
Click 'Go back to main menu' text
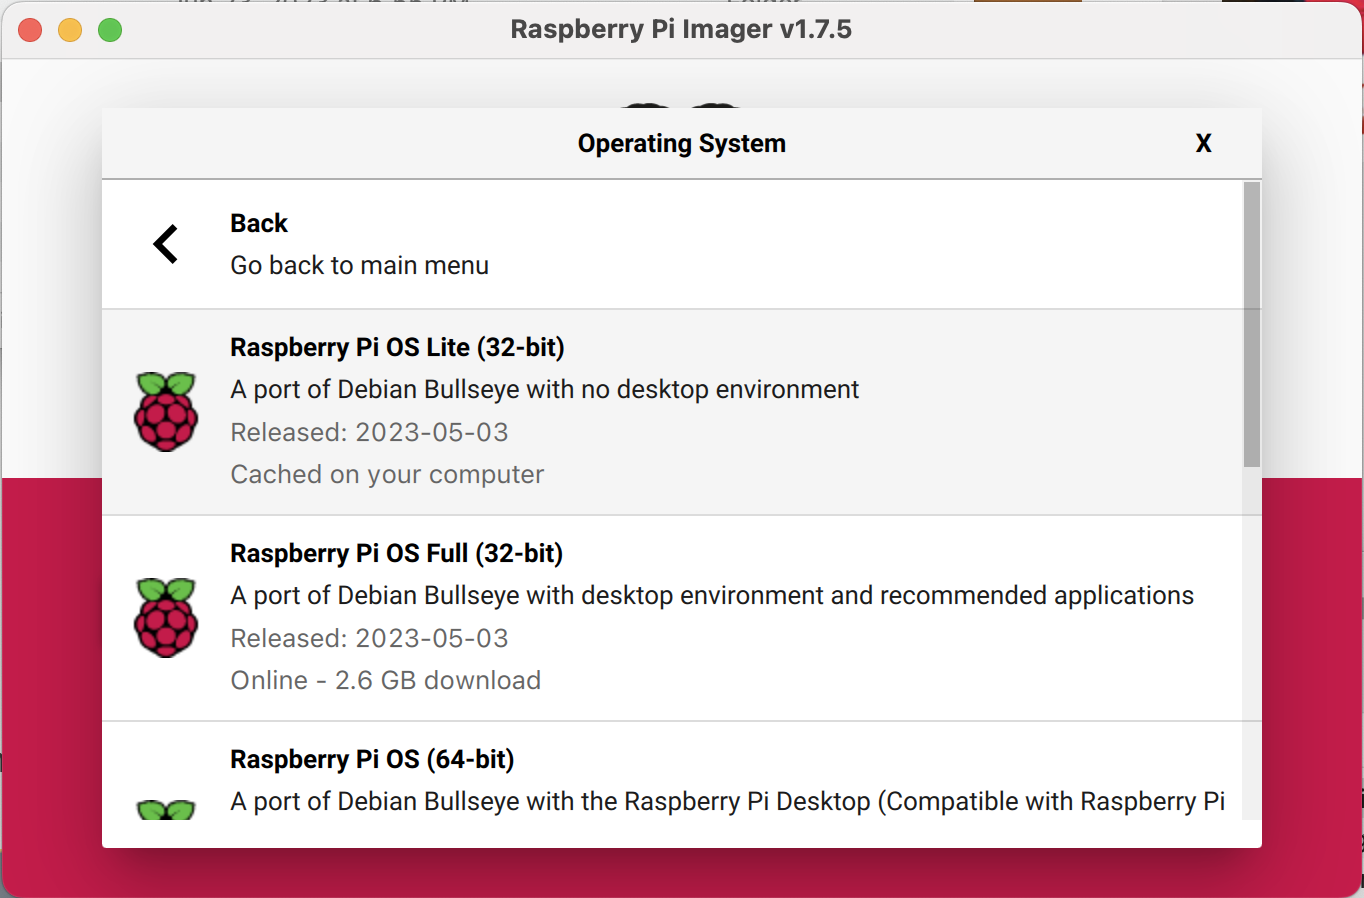[x=360, y=265]
